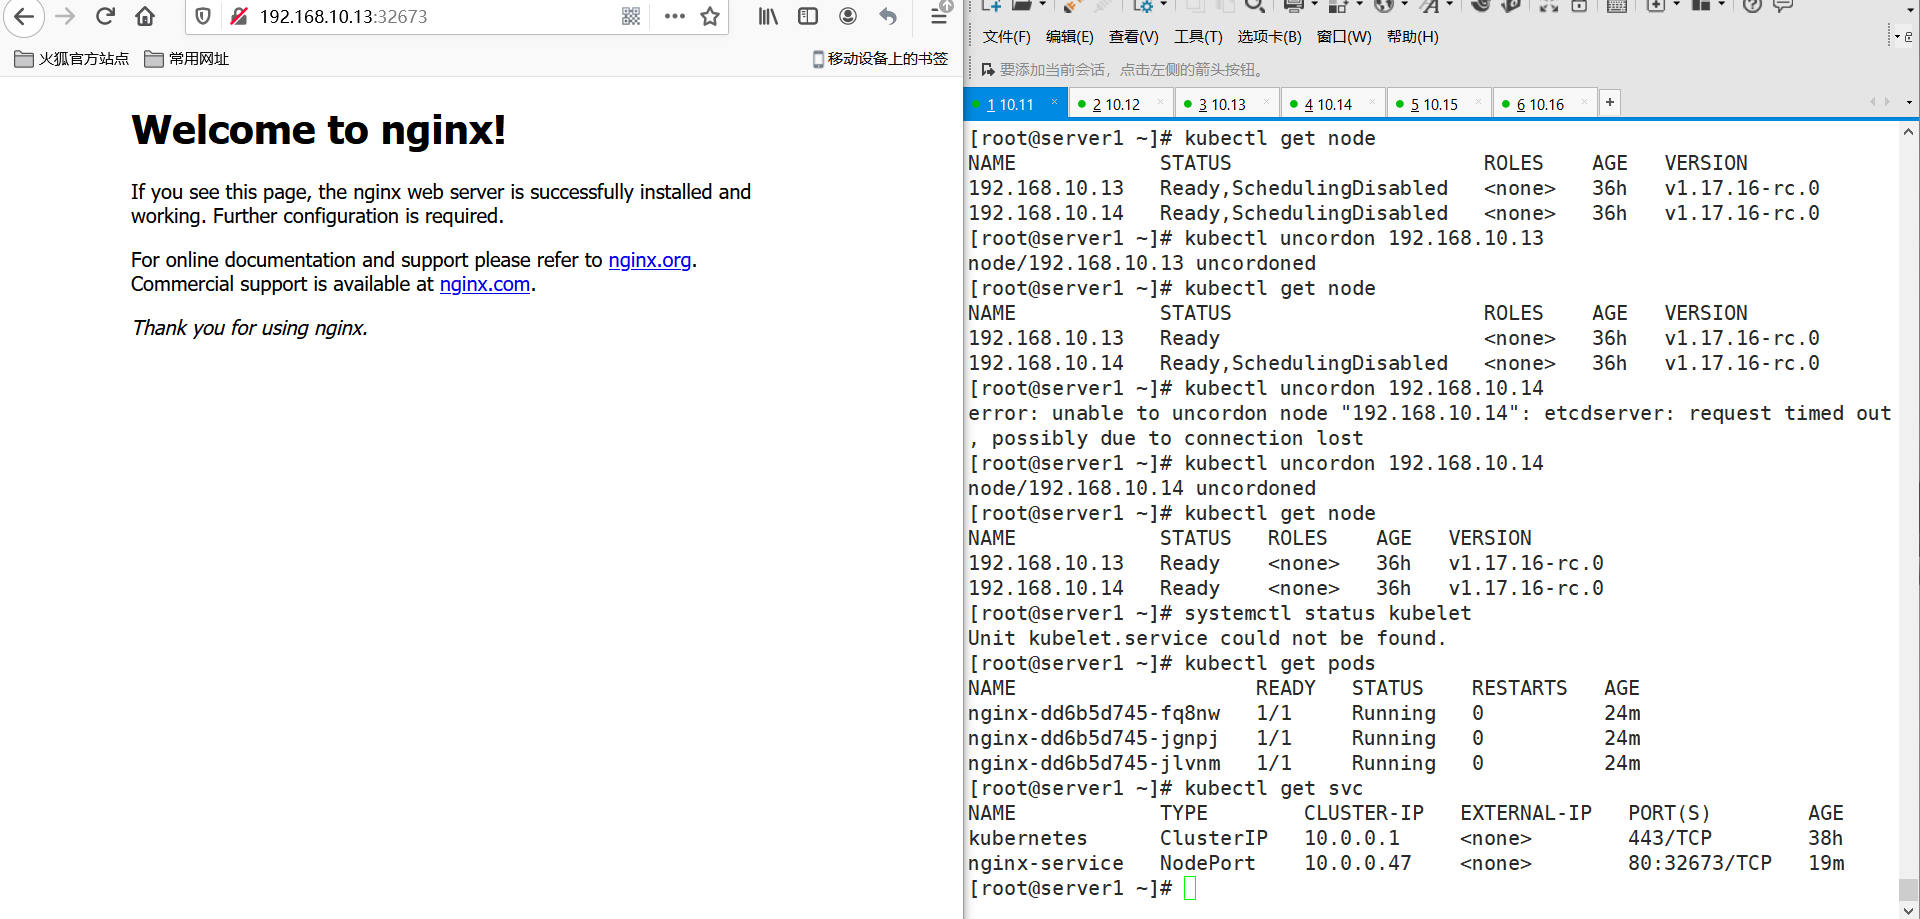Open 帮助(H) menu
The height and width of the screenshot is (919, 1920).
click(1413, 37)
